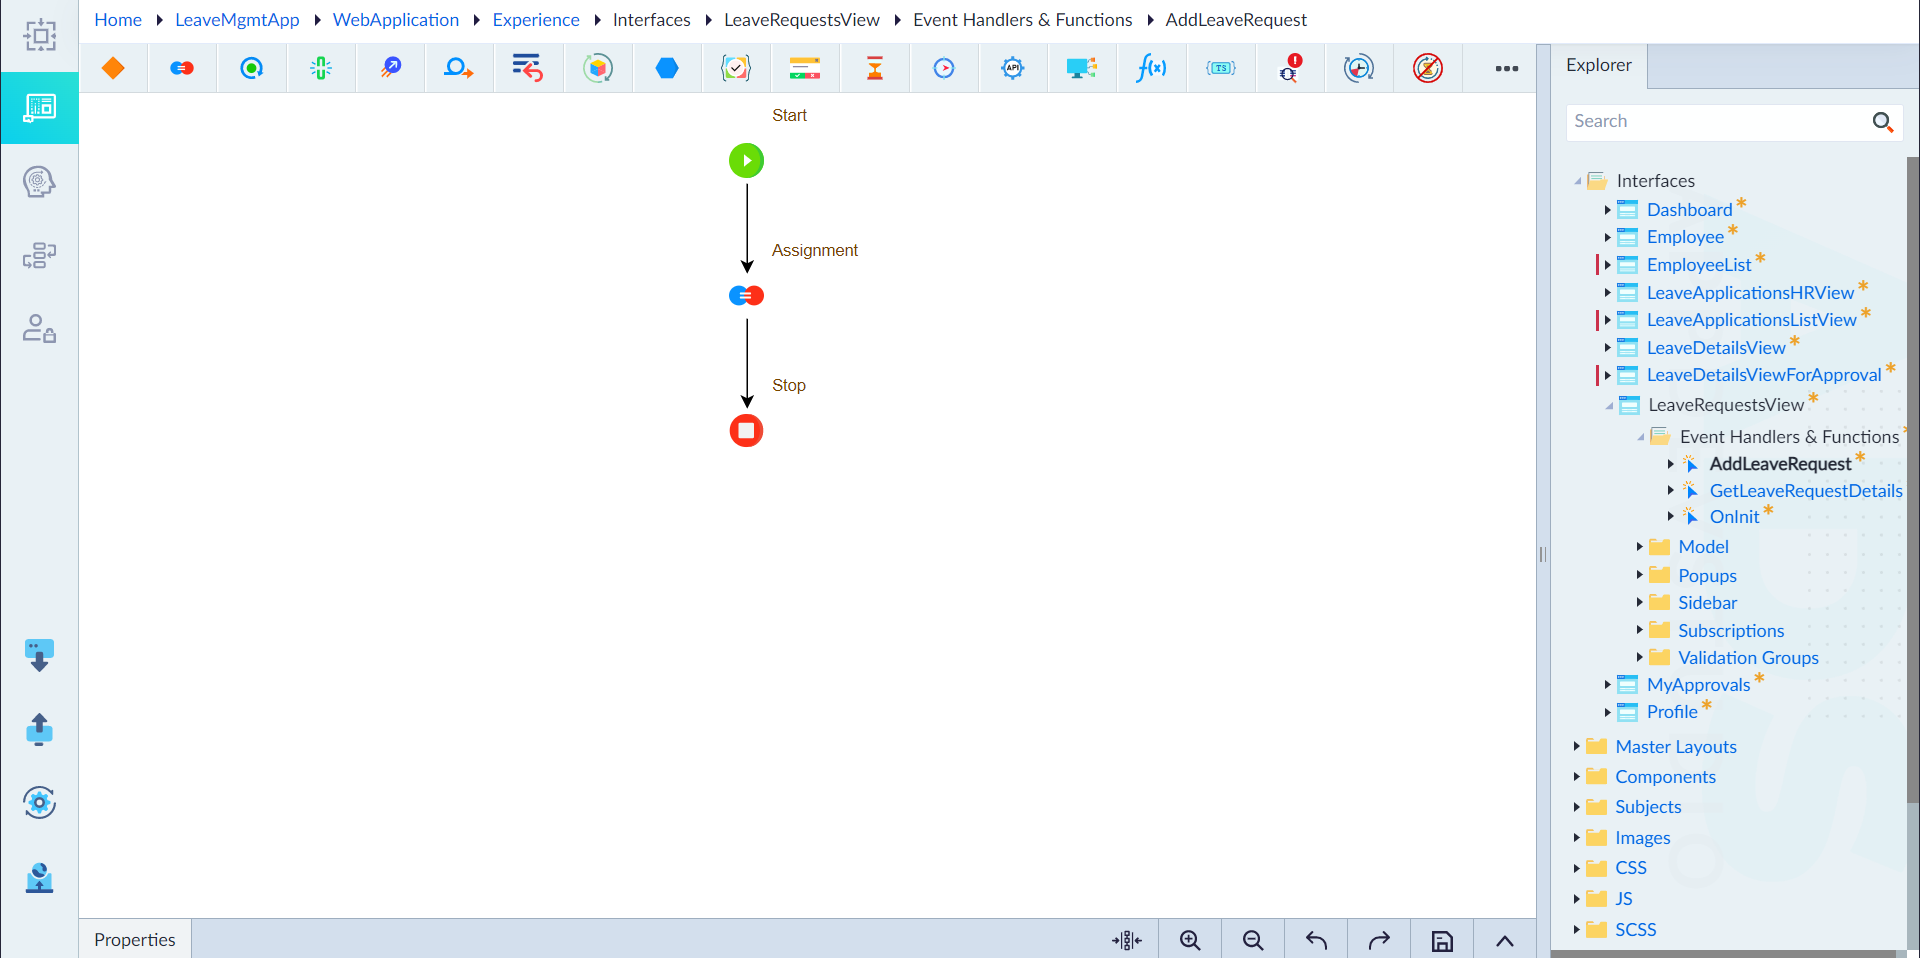This screenshot has height=958, width=1920.
Task: Click the upload sidebar icon
Action: [x=39, y=729]
